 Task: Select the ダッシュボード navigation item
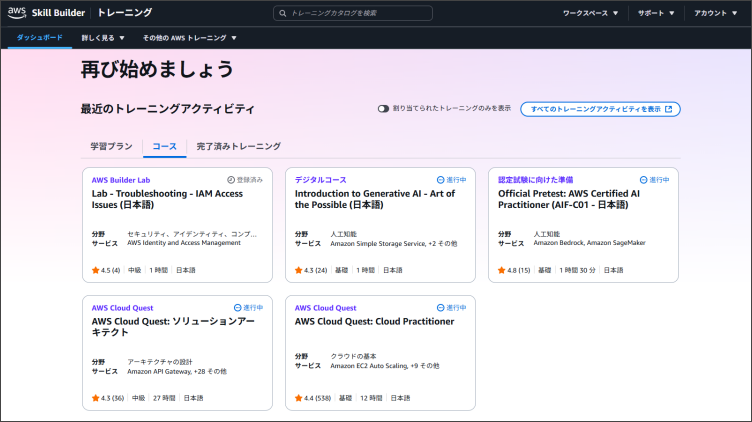(x=40, y=38)
